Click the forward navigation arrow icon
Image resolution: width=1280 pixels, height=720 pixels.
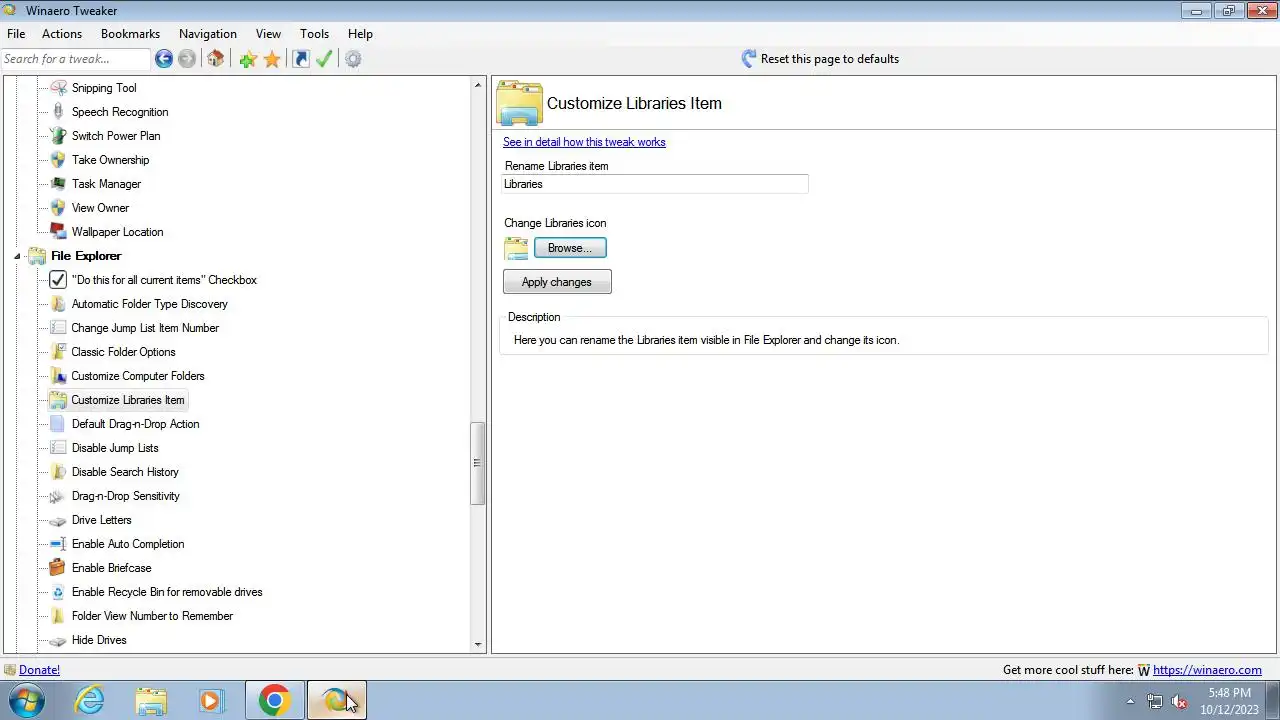point(187,59)
